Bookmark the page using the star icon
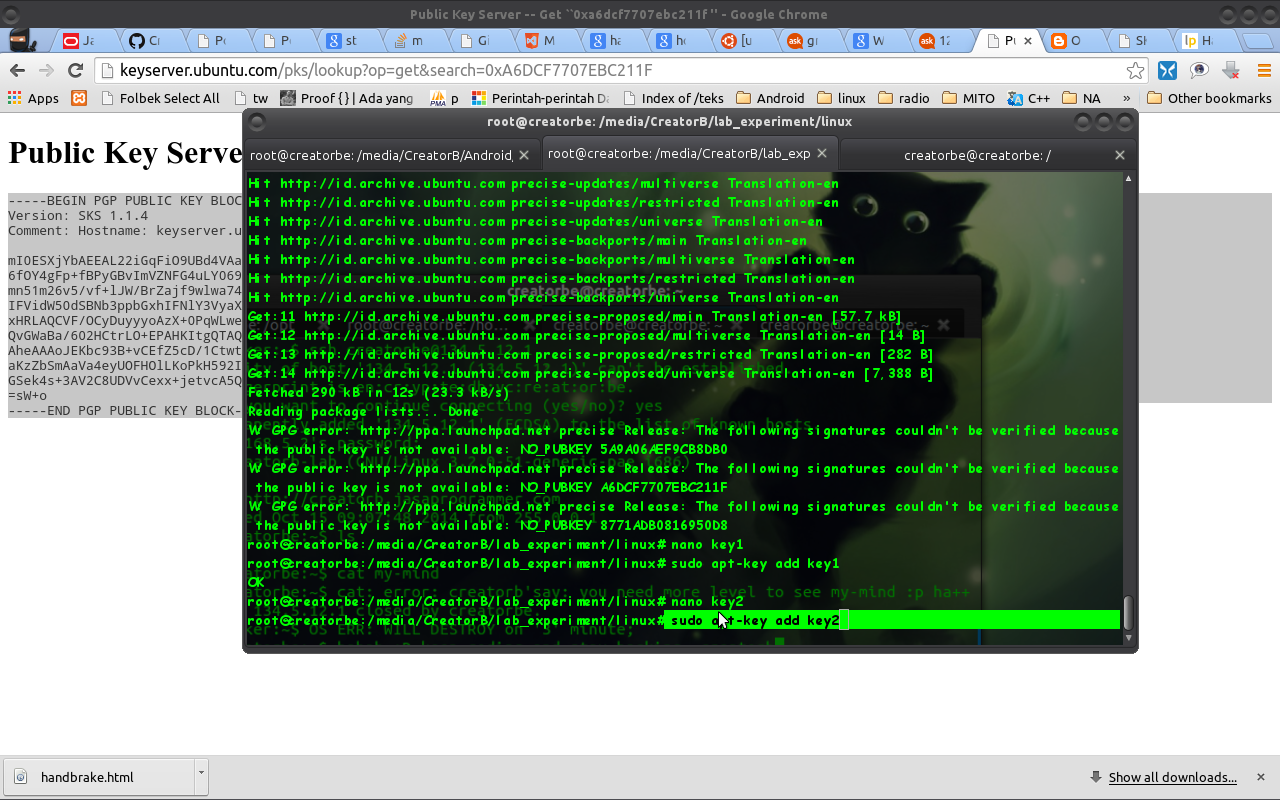The width and height of the screenshot is (1280, 800). point(1135,71)
